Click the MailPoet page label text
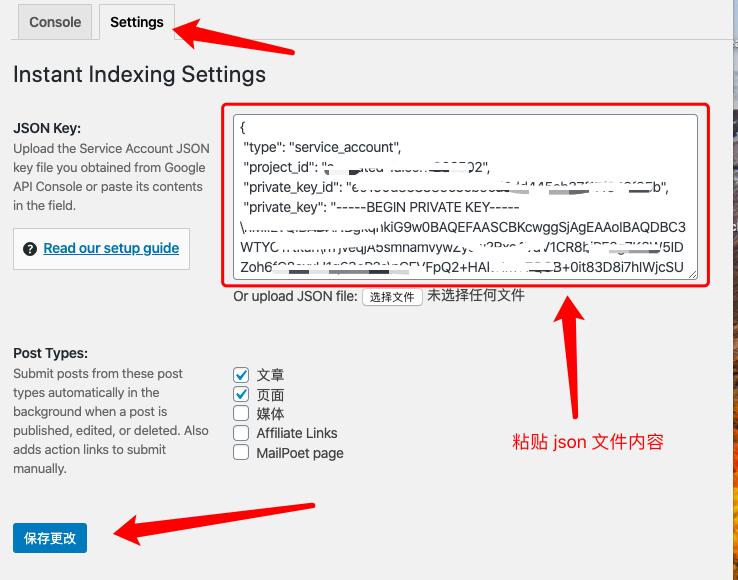This screenshot has width=738, height=580. point(300,453)
